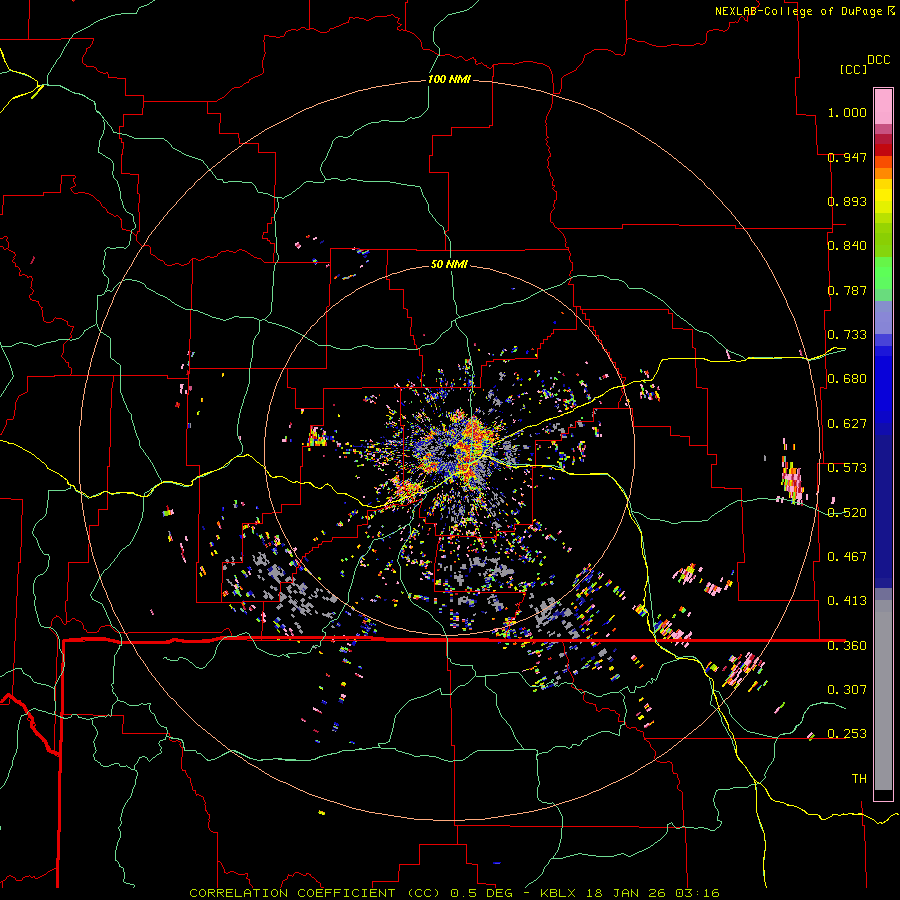
Task: Click the 0.840 value on the color scale
Action: tap(847, 246)
